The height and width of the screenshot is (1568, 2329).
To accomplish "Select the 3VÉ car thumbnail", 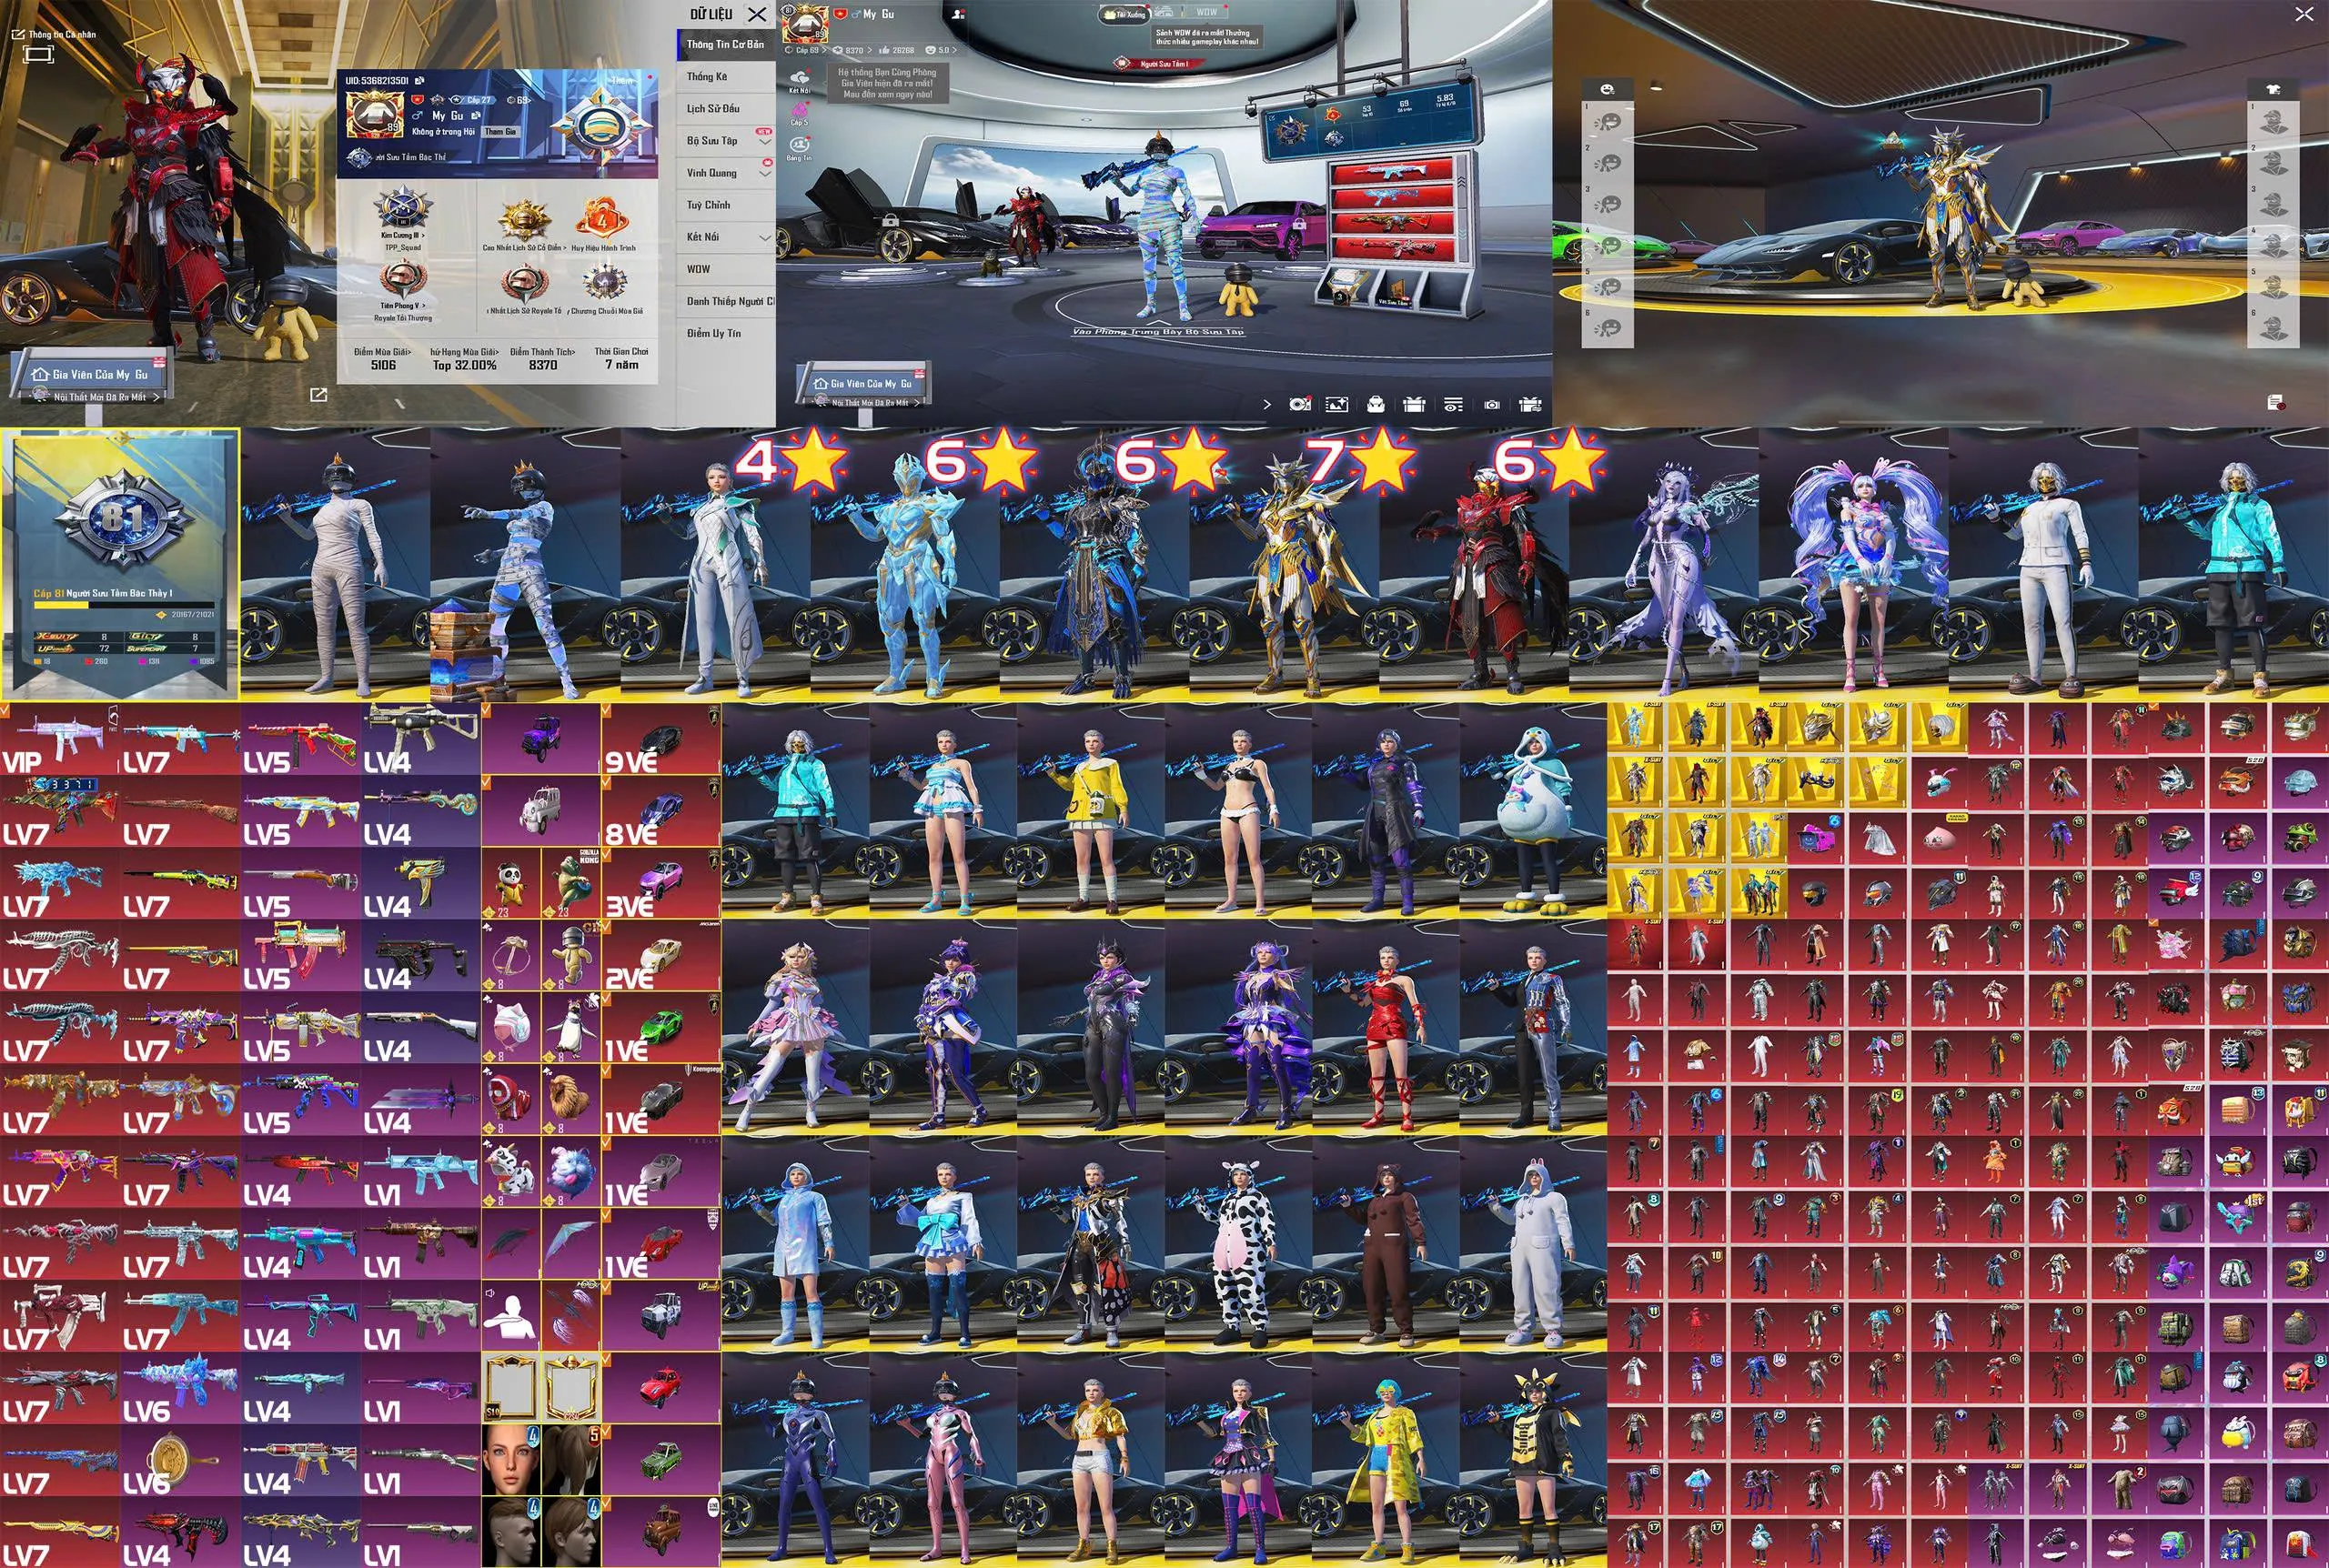I will [x=661, y=884].
